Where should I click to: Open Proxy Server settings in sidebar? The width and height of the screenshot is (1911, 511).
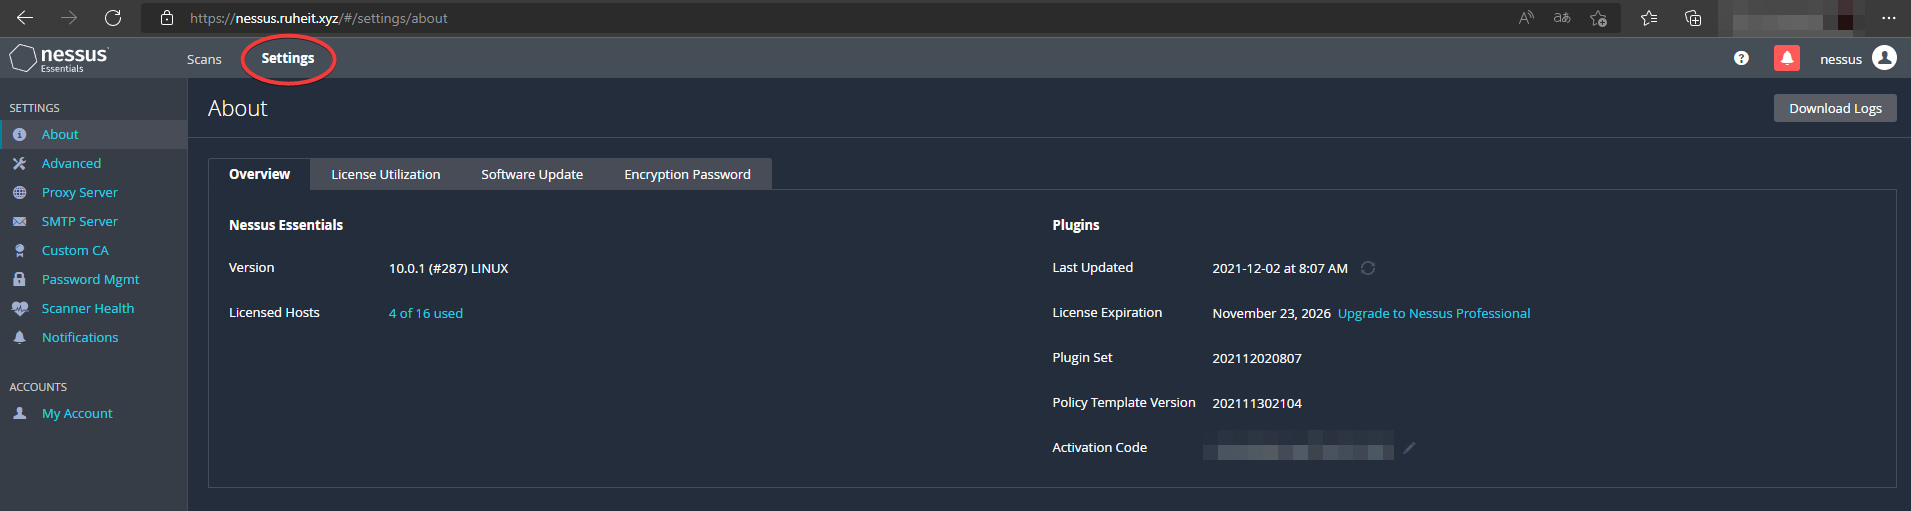point(79,193)
